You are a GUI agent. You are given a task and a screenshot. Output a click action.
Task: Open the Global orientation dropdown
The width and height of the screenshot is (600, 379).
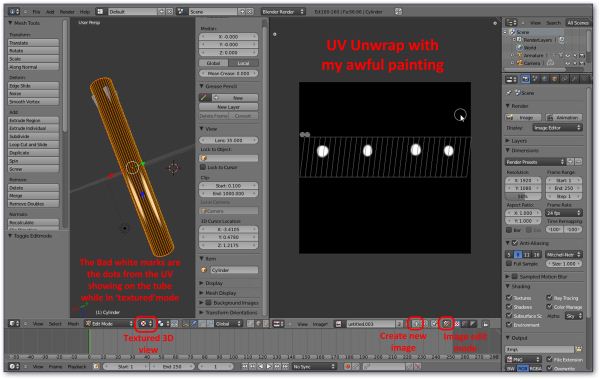point(229,324)
